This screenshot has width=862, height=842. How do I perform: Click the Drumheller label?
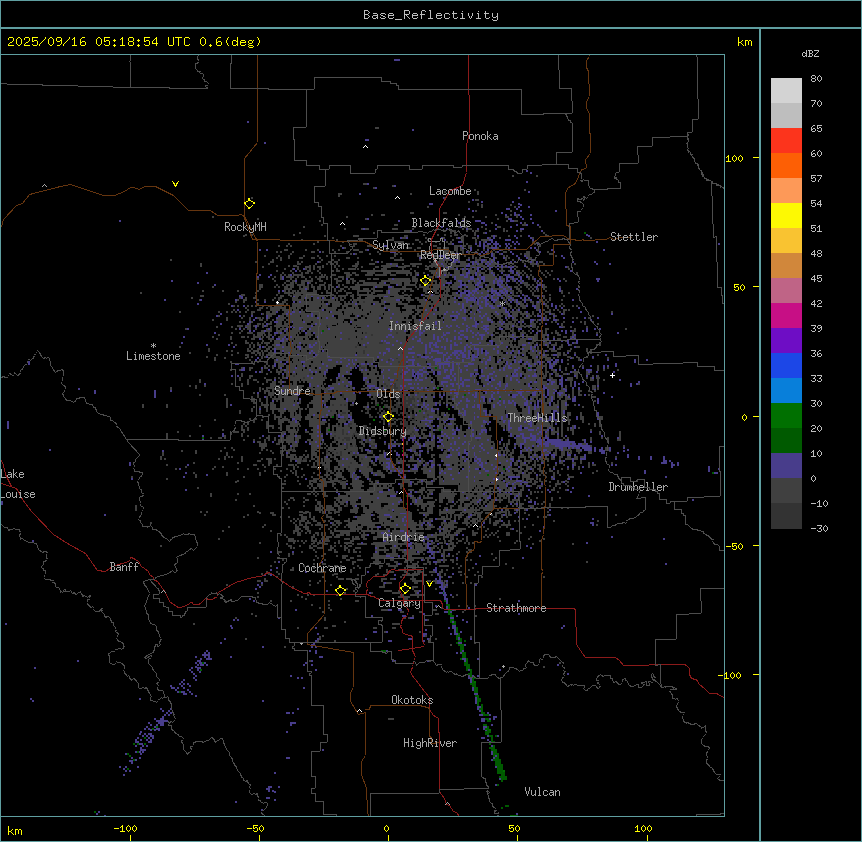pyautogui.click(x=638, y=487)
